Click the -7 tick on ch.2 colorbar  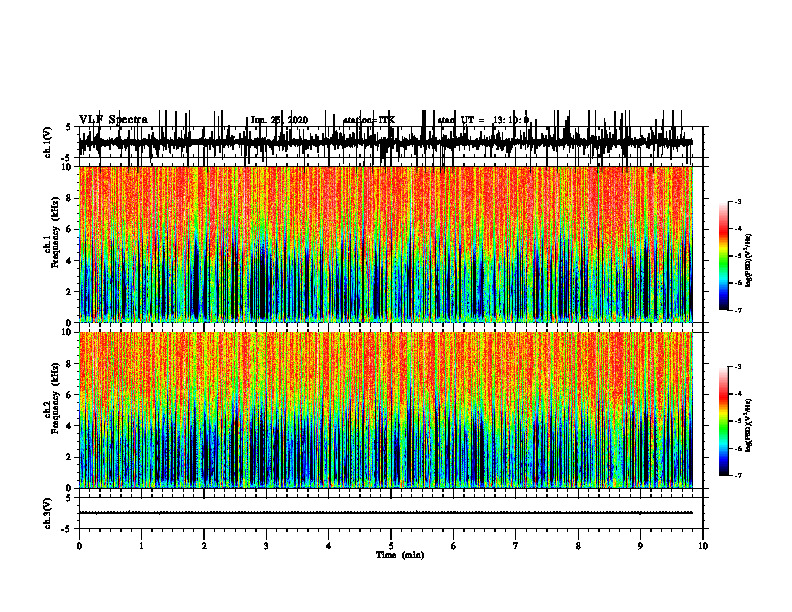738,476
